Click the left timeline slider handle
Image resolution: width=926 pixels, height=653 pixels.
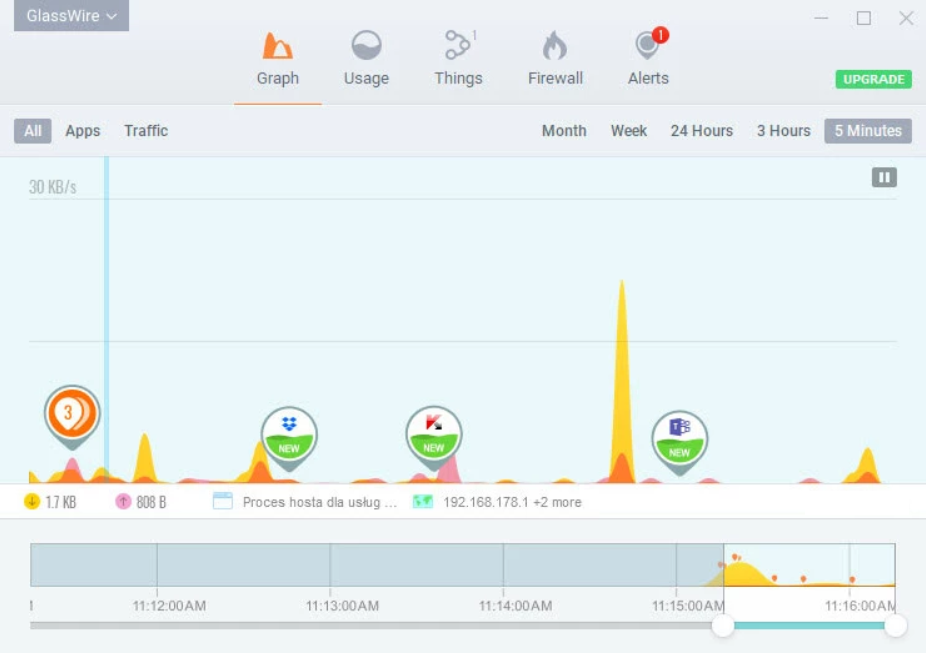click(723, 626)
